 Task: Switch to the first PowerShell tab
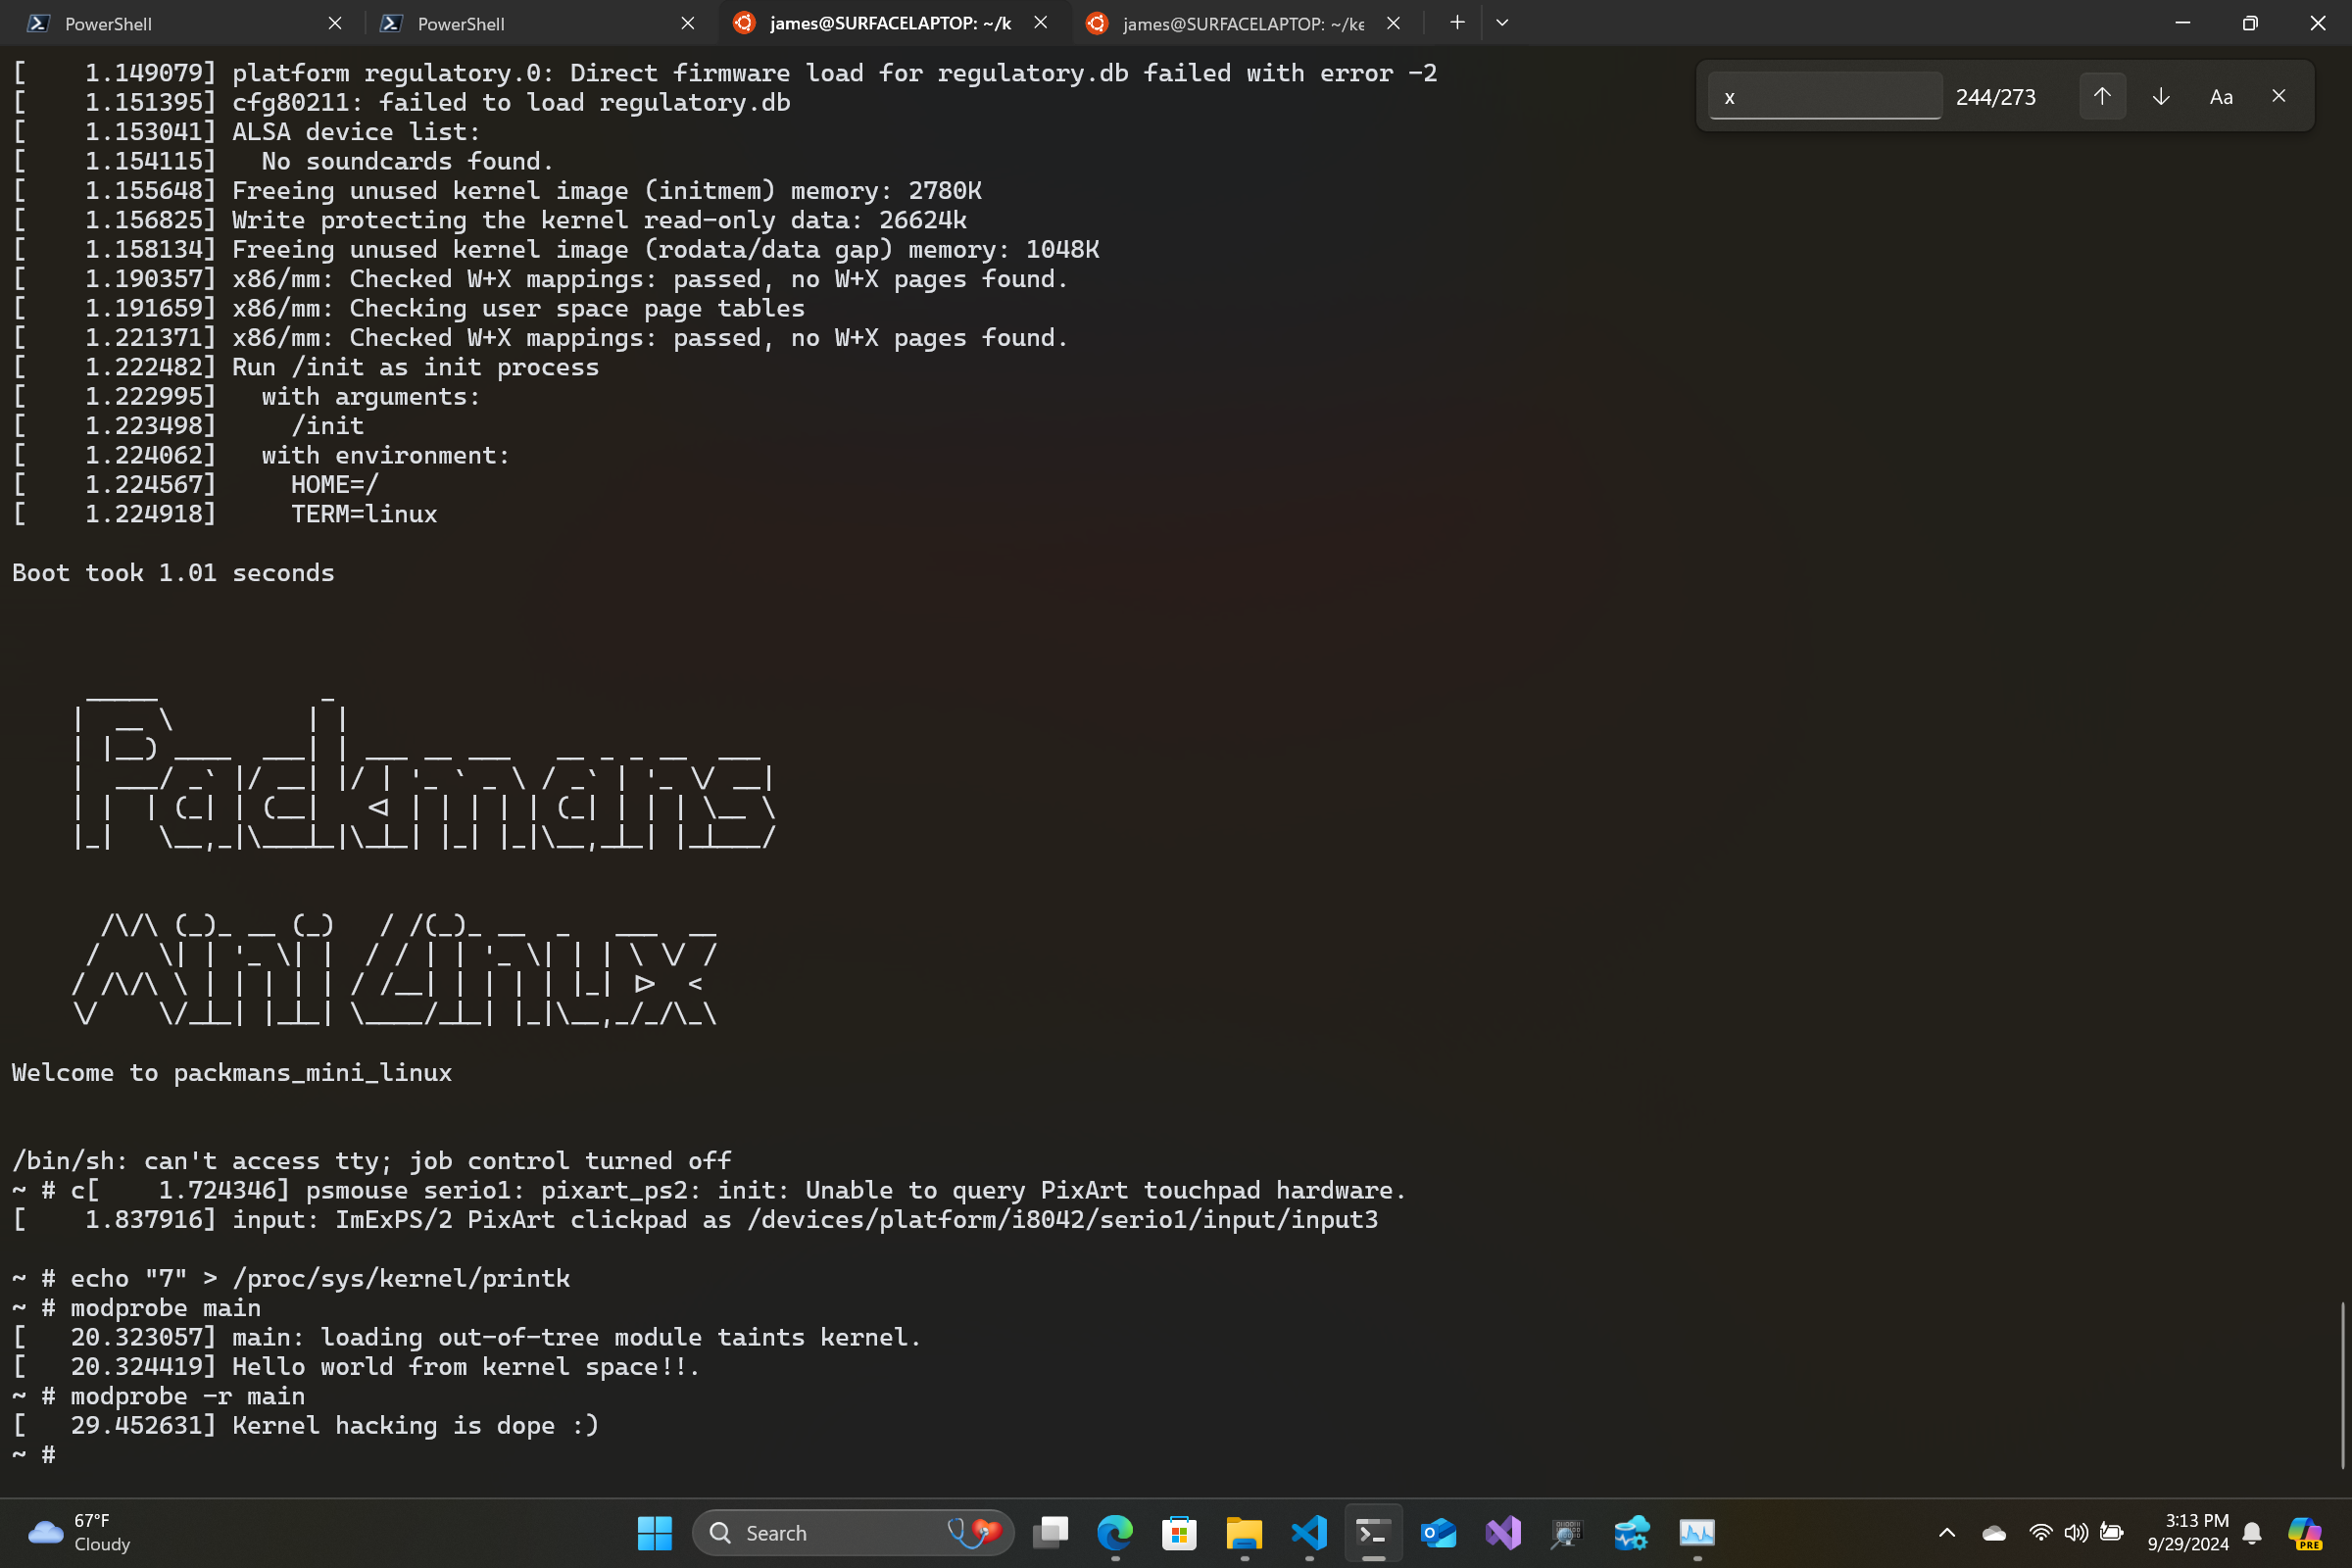click(170, 23)
